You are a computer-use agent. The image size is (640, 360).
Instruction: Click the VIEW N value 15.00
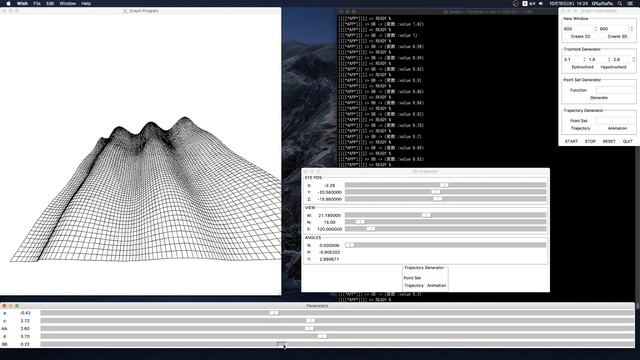[x=329, y=222]
